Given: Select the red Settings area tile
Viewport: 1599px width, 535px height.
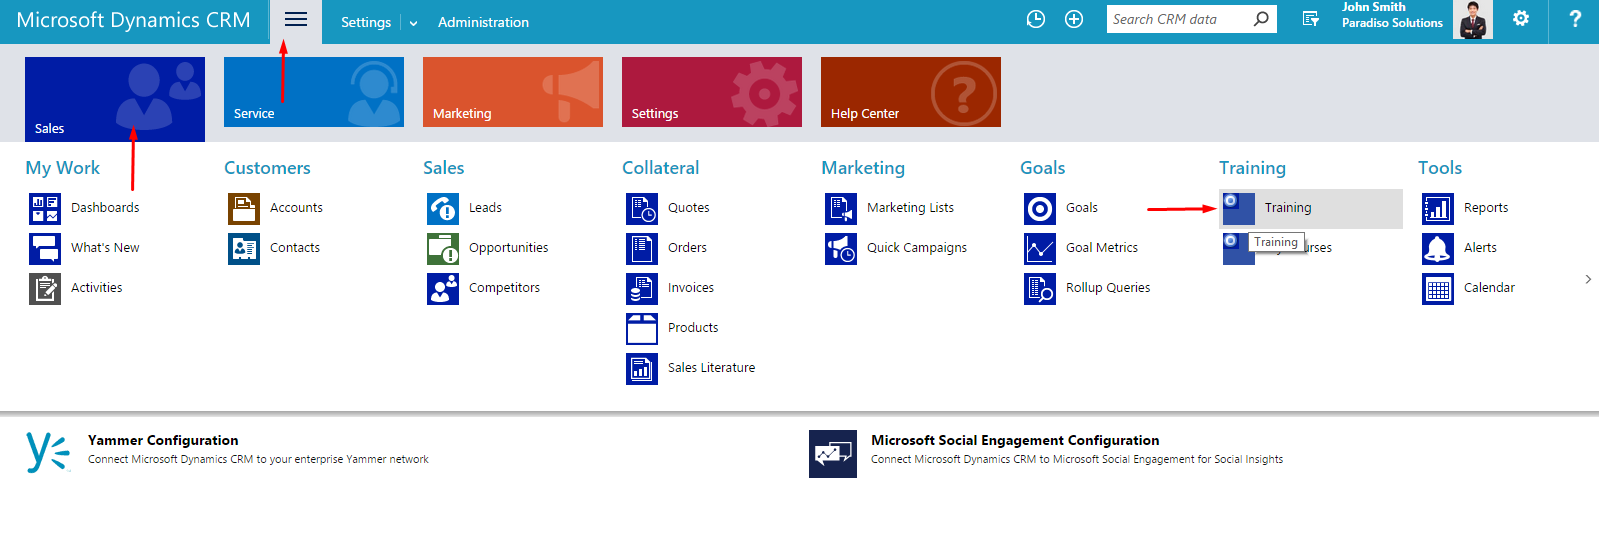Looking at the screenshot, I should coord(712,92).
